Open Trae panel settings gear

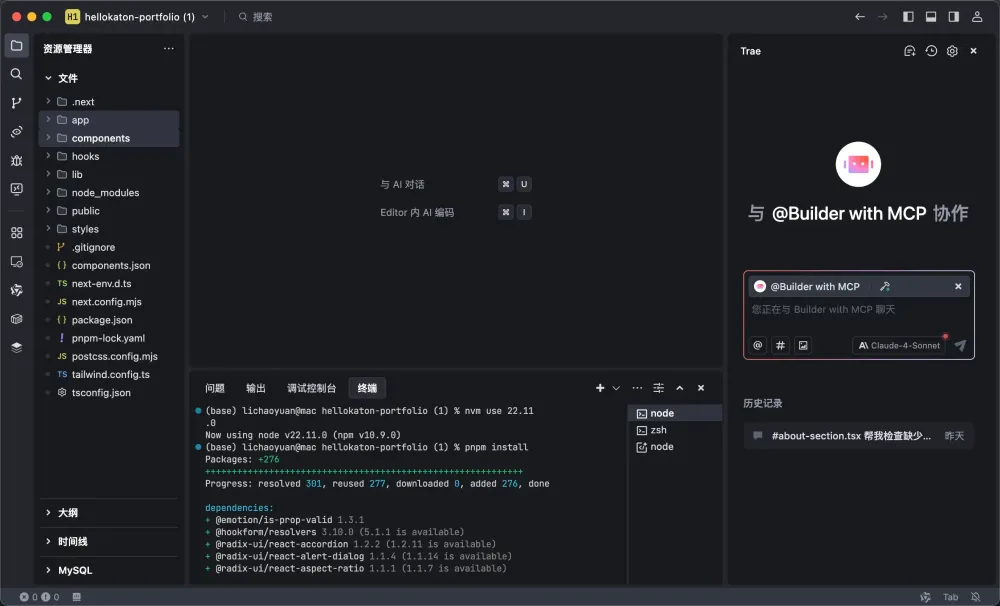coord(952,51)
